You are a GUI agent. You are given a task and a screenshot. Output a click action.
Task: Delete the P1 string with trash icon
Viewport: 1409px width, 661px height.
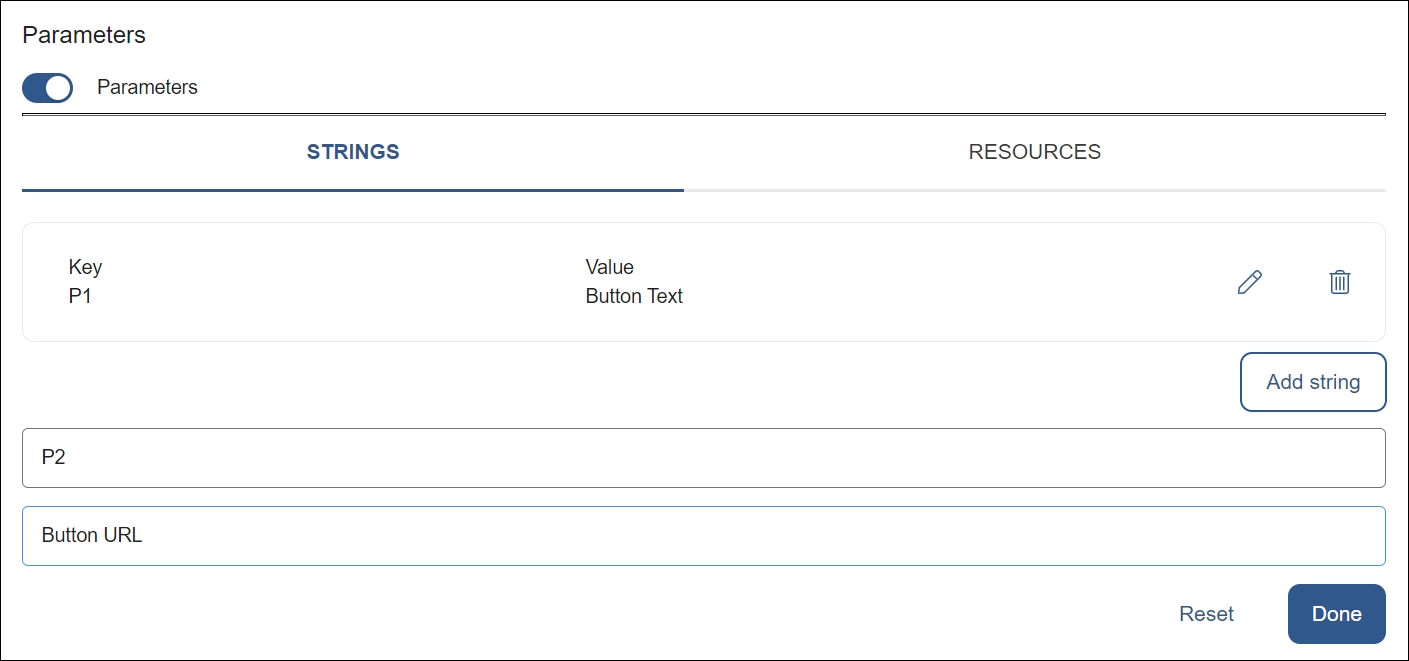click(1339, 282)
